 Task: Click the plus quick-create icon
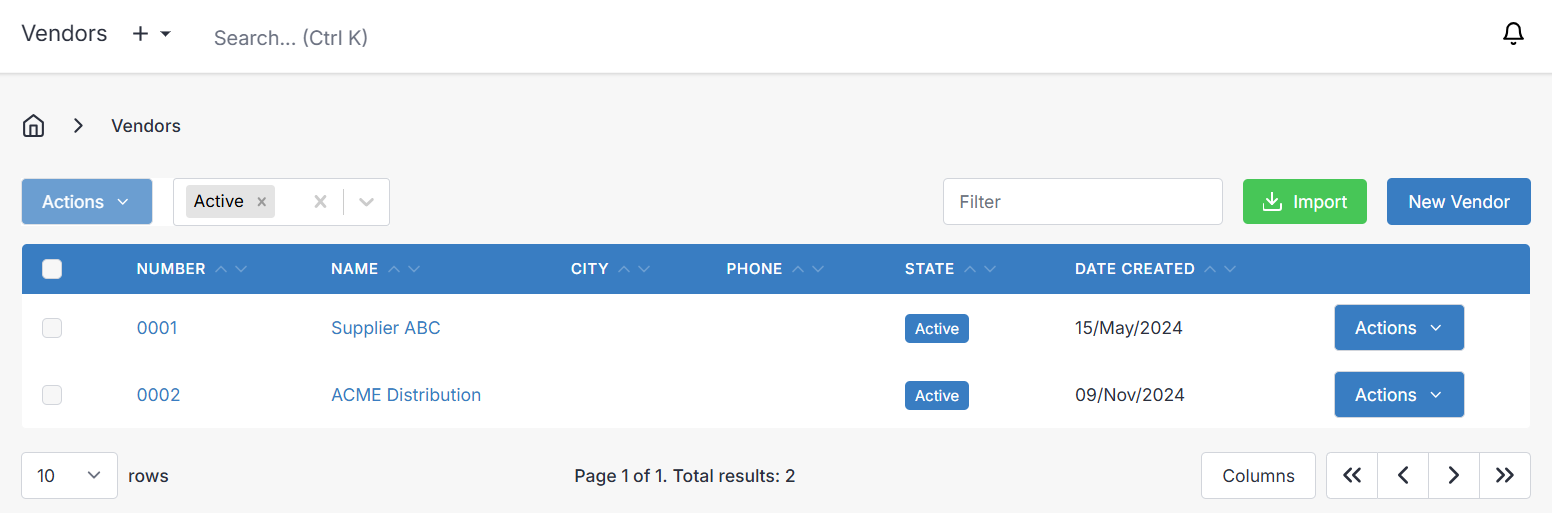click(141, 34)
